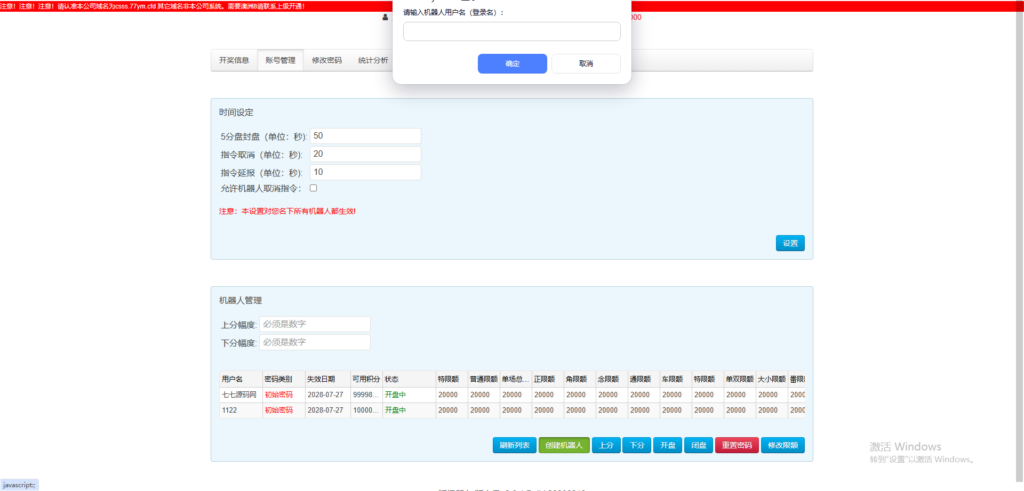Focus the 指令取消 seconds field
The height and width of the screenshot is (491, 1024).
366,154
